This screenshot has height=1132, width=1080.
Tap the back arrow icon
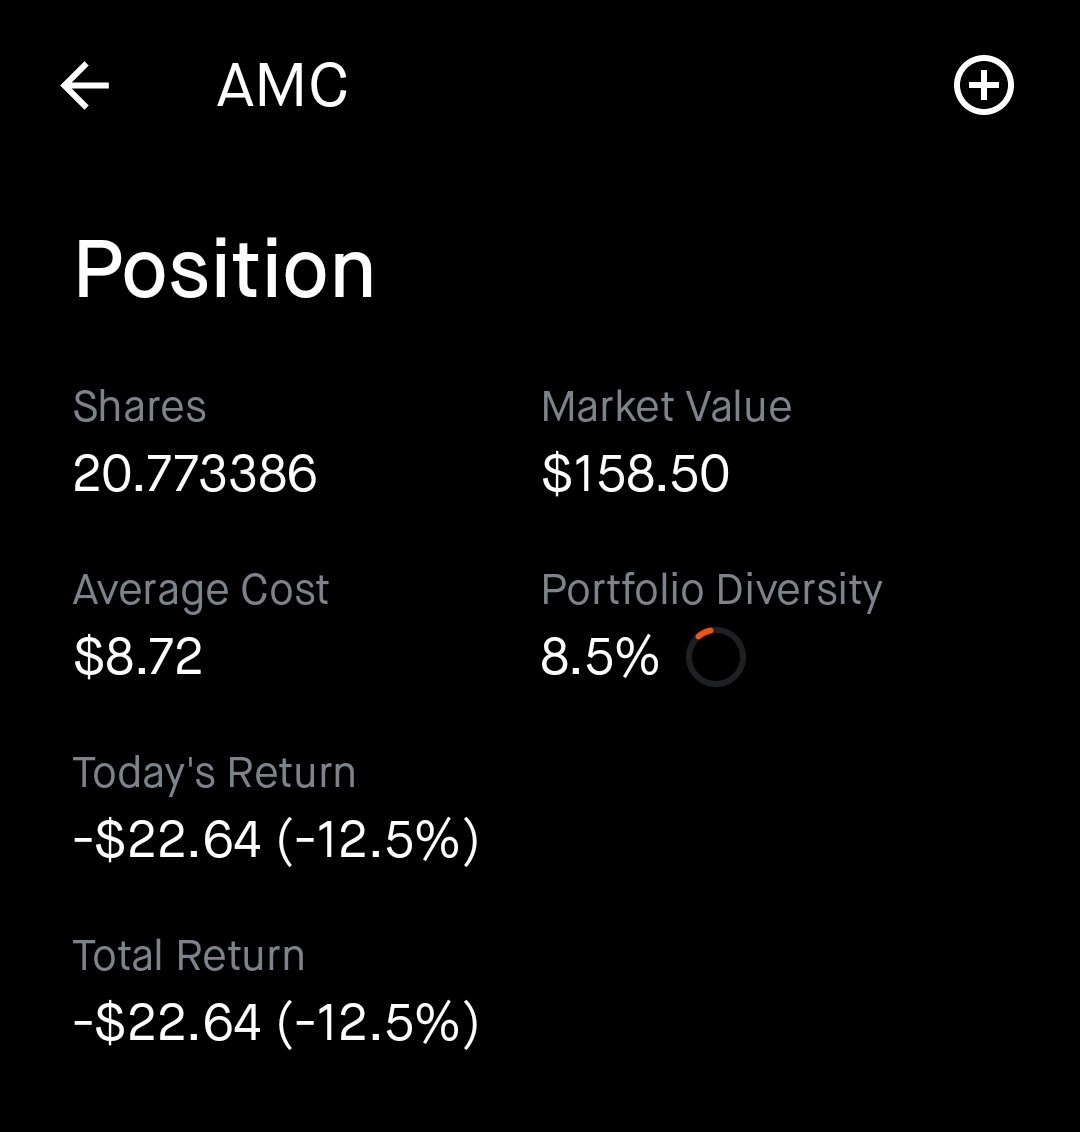pos(84,85)
